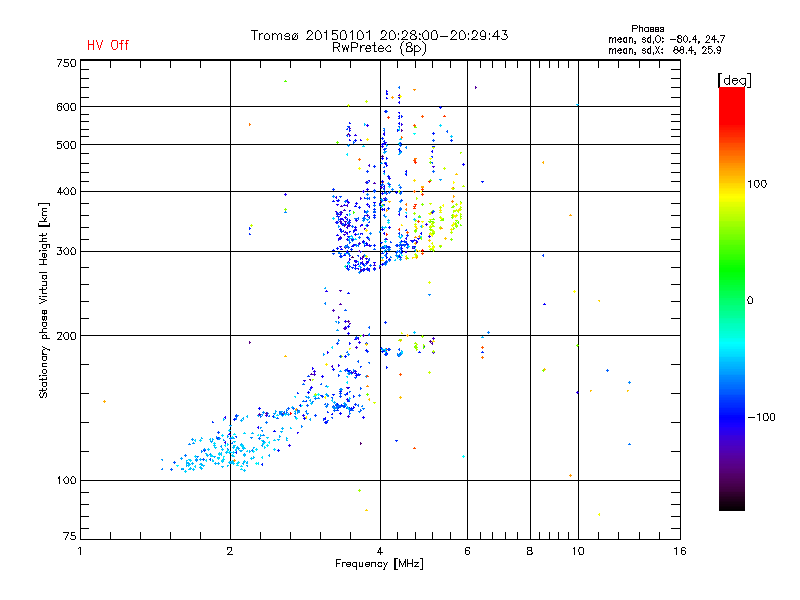Screen dimensions: 800x600
Task: Click the y-axis label 'Stationary phase Virtual Height [km]'
Action: click(x=43, y=300)
